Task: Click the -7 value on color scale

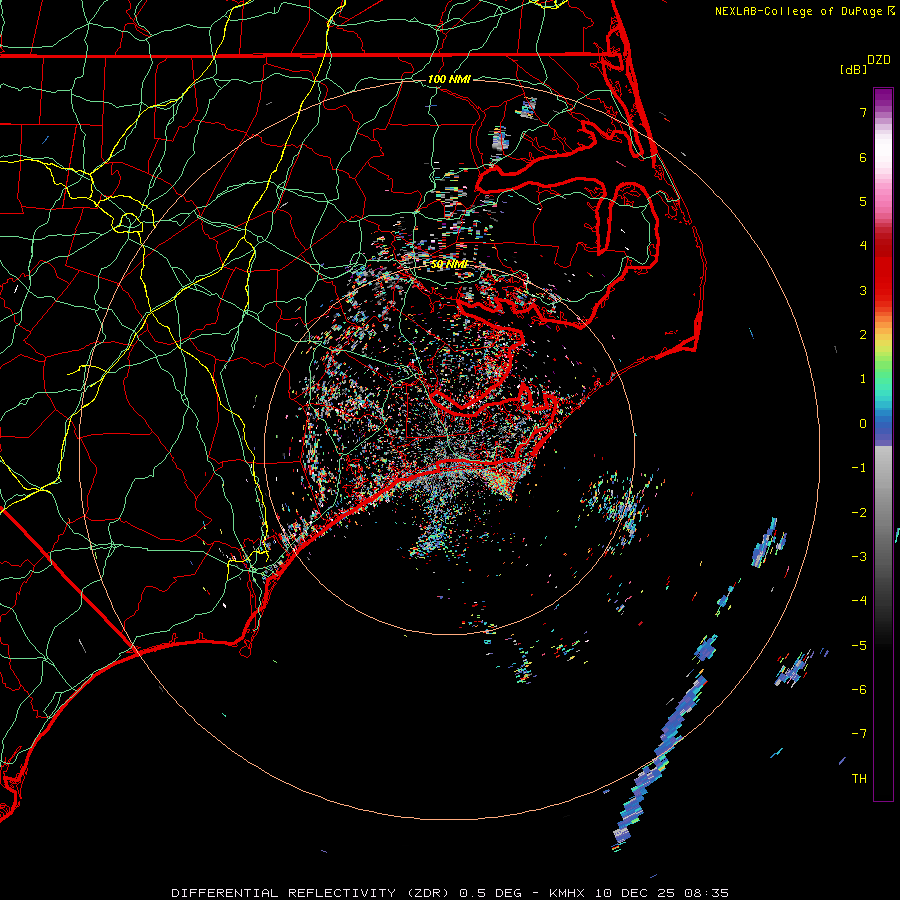Action: (859, 734)
